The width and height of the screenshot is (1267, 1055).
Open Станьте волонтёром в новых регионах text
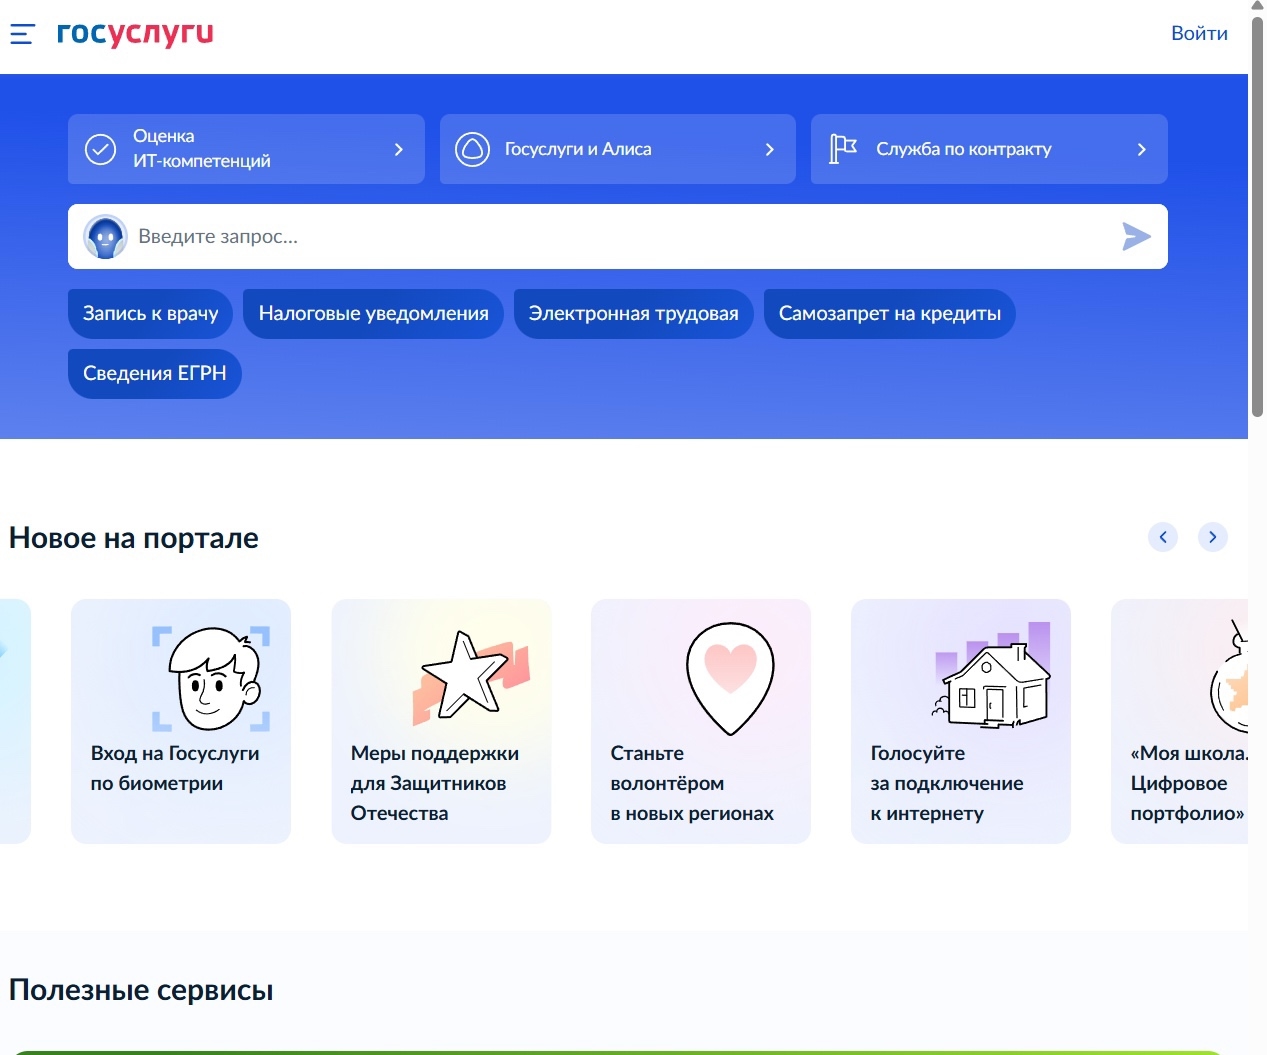click(692, 783)
